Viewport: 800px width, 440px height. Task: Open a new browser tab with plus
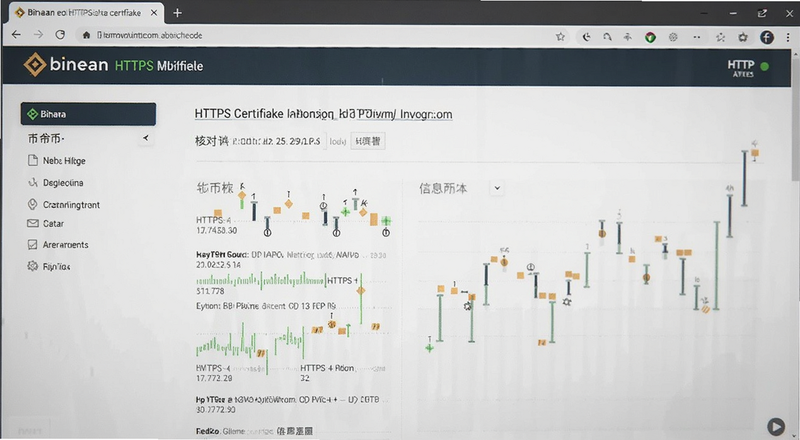click(x=177, y=13)
